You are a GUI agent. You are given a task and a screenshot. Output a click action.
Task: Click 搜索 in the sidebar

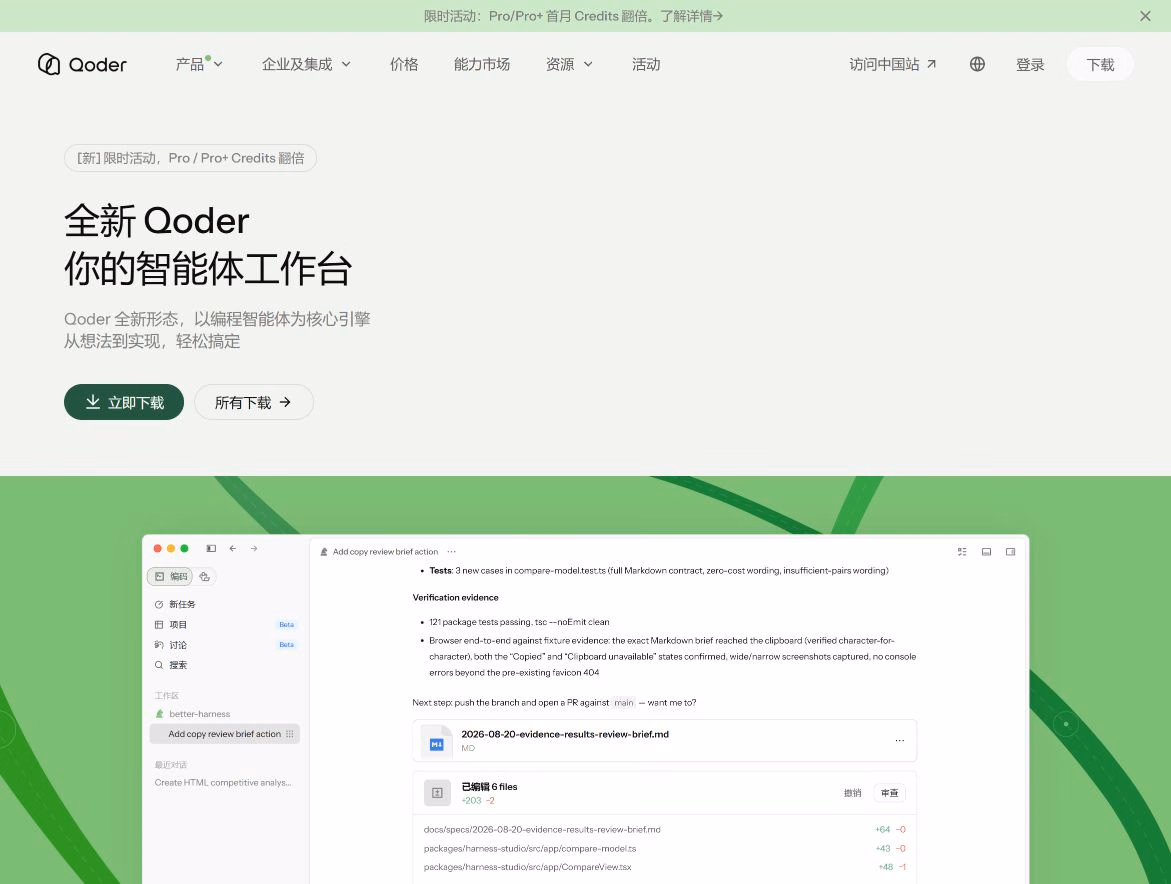[x=171, y=664]
